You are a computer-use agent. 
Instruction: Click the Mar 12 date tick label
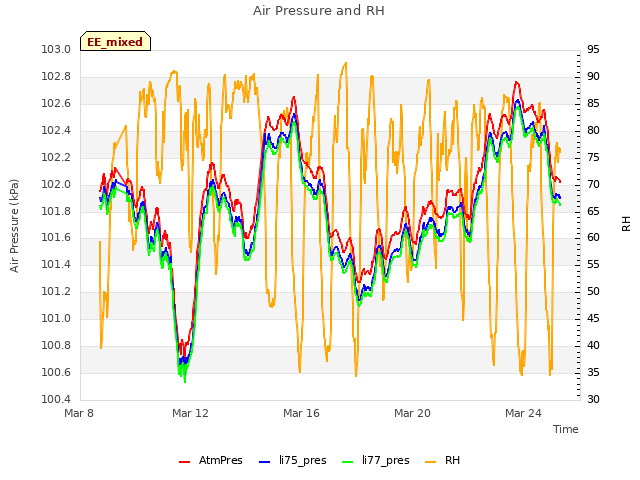(190, 413)
